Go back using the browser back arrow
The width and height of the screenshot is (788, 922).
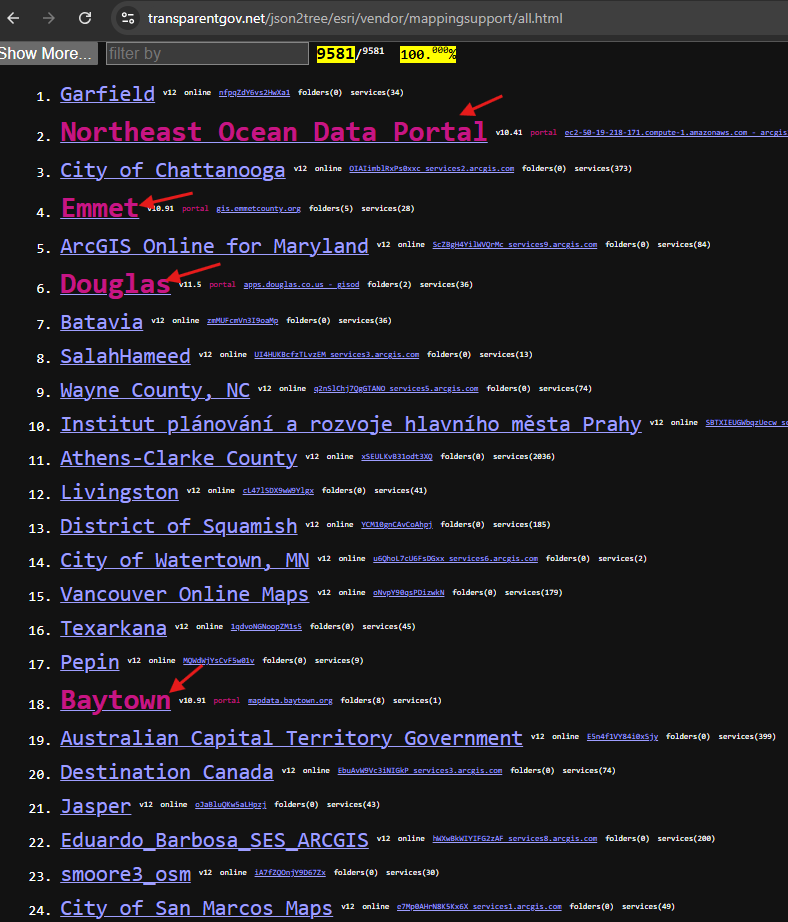(x=14, y=18)
